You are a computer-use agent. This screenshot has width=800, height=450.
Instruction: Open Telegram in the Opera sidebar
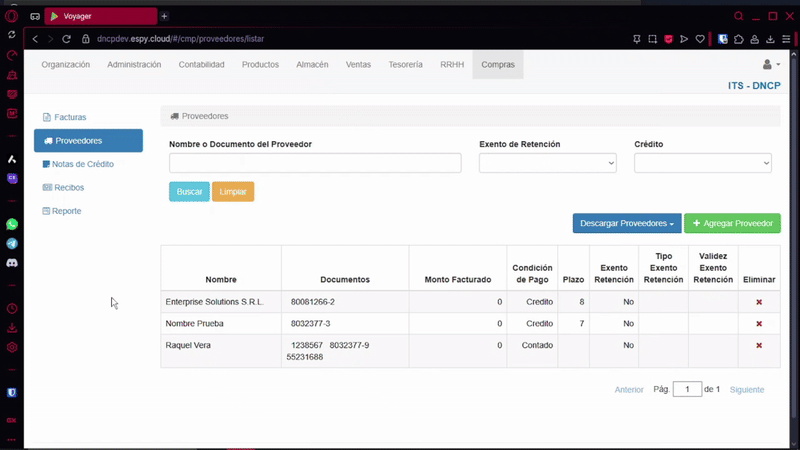pyautogui.click(x=12, y=243)
